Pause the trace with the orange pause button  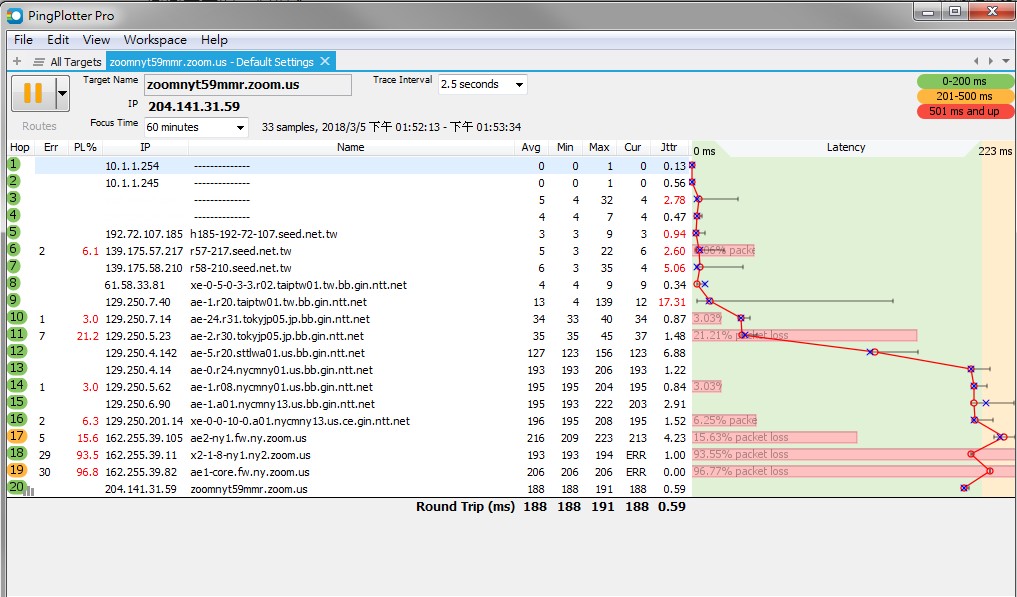(x=33, y=94)
